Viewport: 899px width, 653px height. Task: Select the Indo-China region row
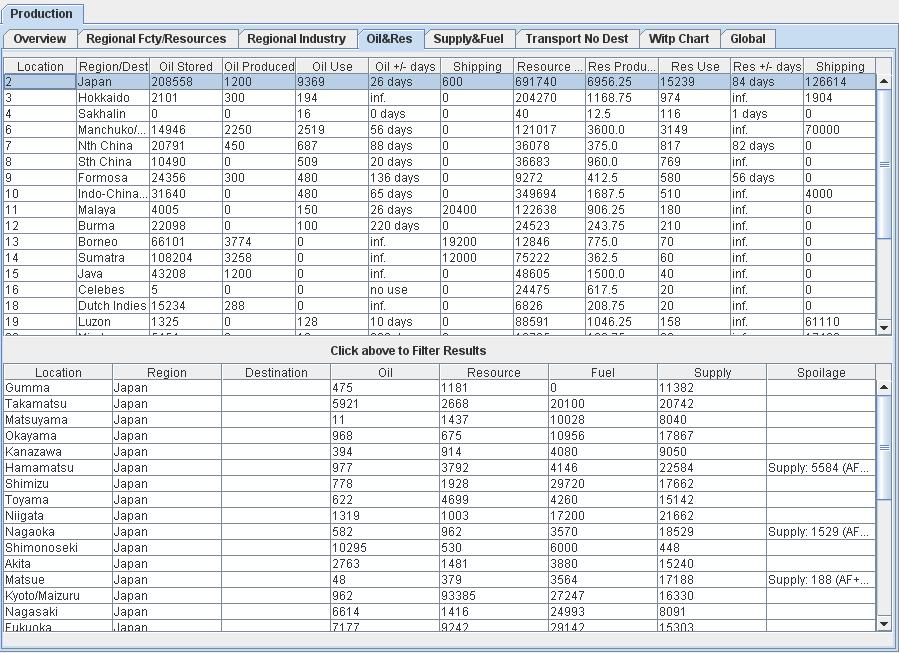(x=440, y=194)
